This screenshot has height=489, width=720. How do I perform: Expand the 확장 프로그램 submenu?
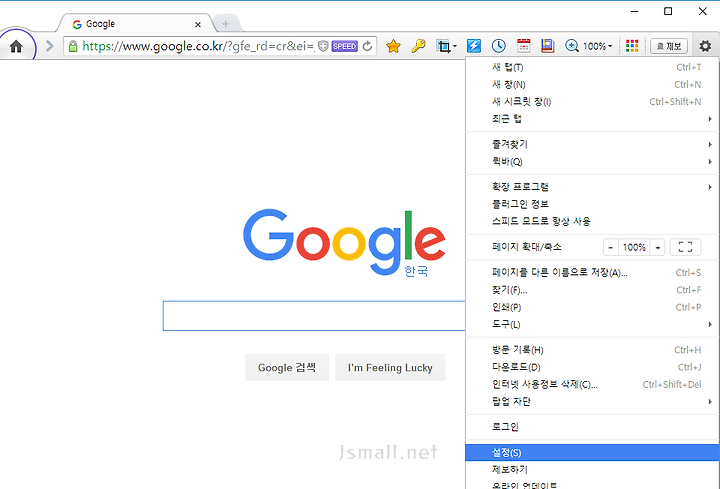[592, 187]
